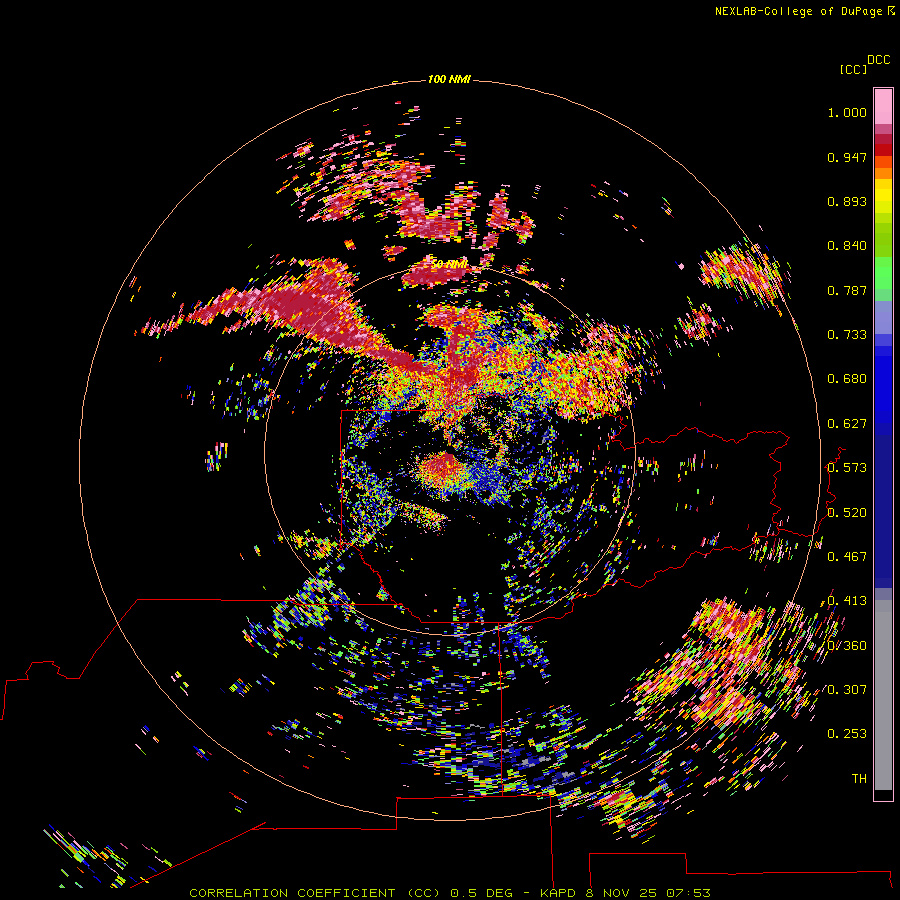Click the 1.000 value on the color scale
Viewport: 900px width, 900px height.
click(847, 112)
